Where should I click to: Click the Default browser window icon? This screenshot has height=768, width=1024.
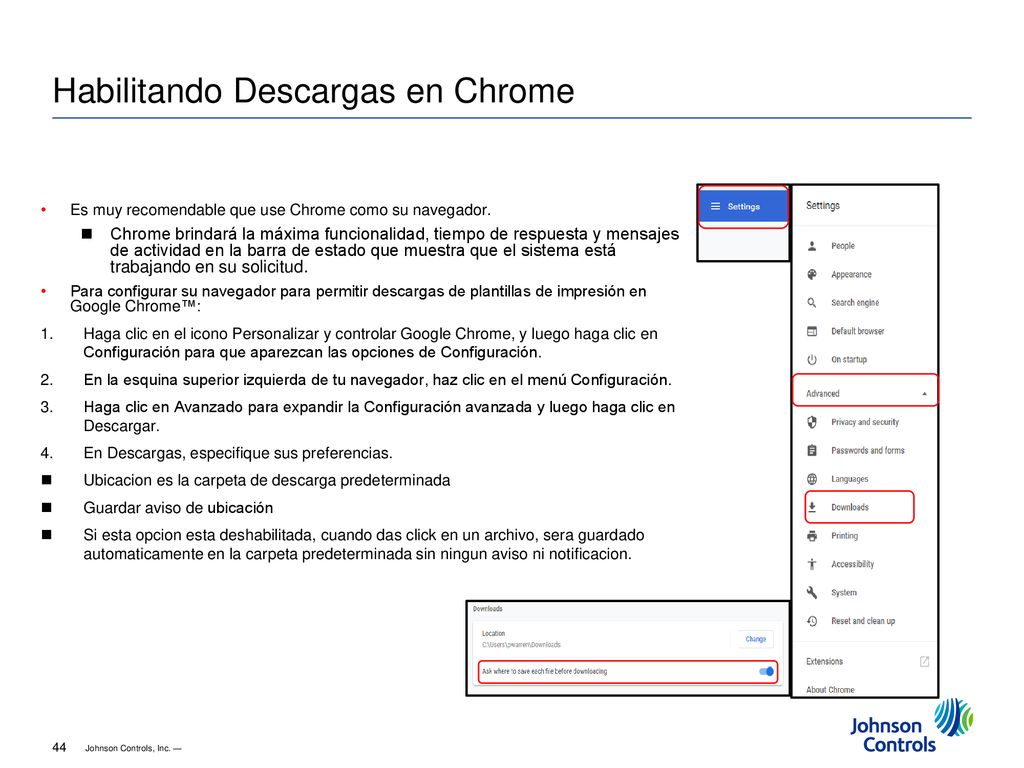pyautogui.click(x=812, y=331)
